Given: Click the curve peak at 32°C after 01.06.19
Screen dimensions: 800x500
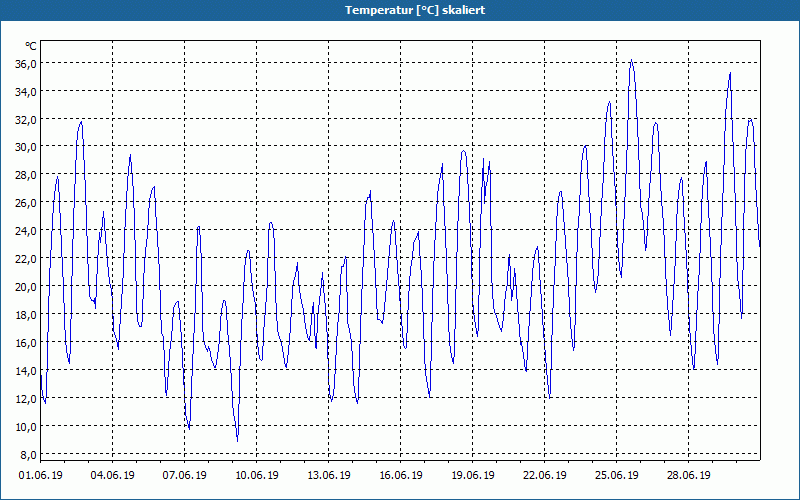Looking at the screenshot, I should pyautogui.click(x=81, y=122).
